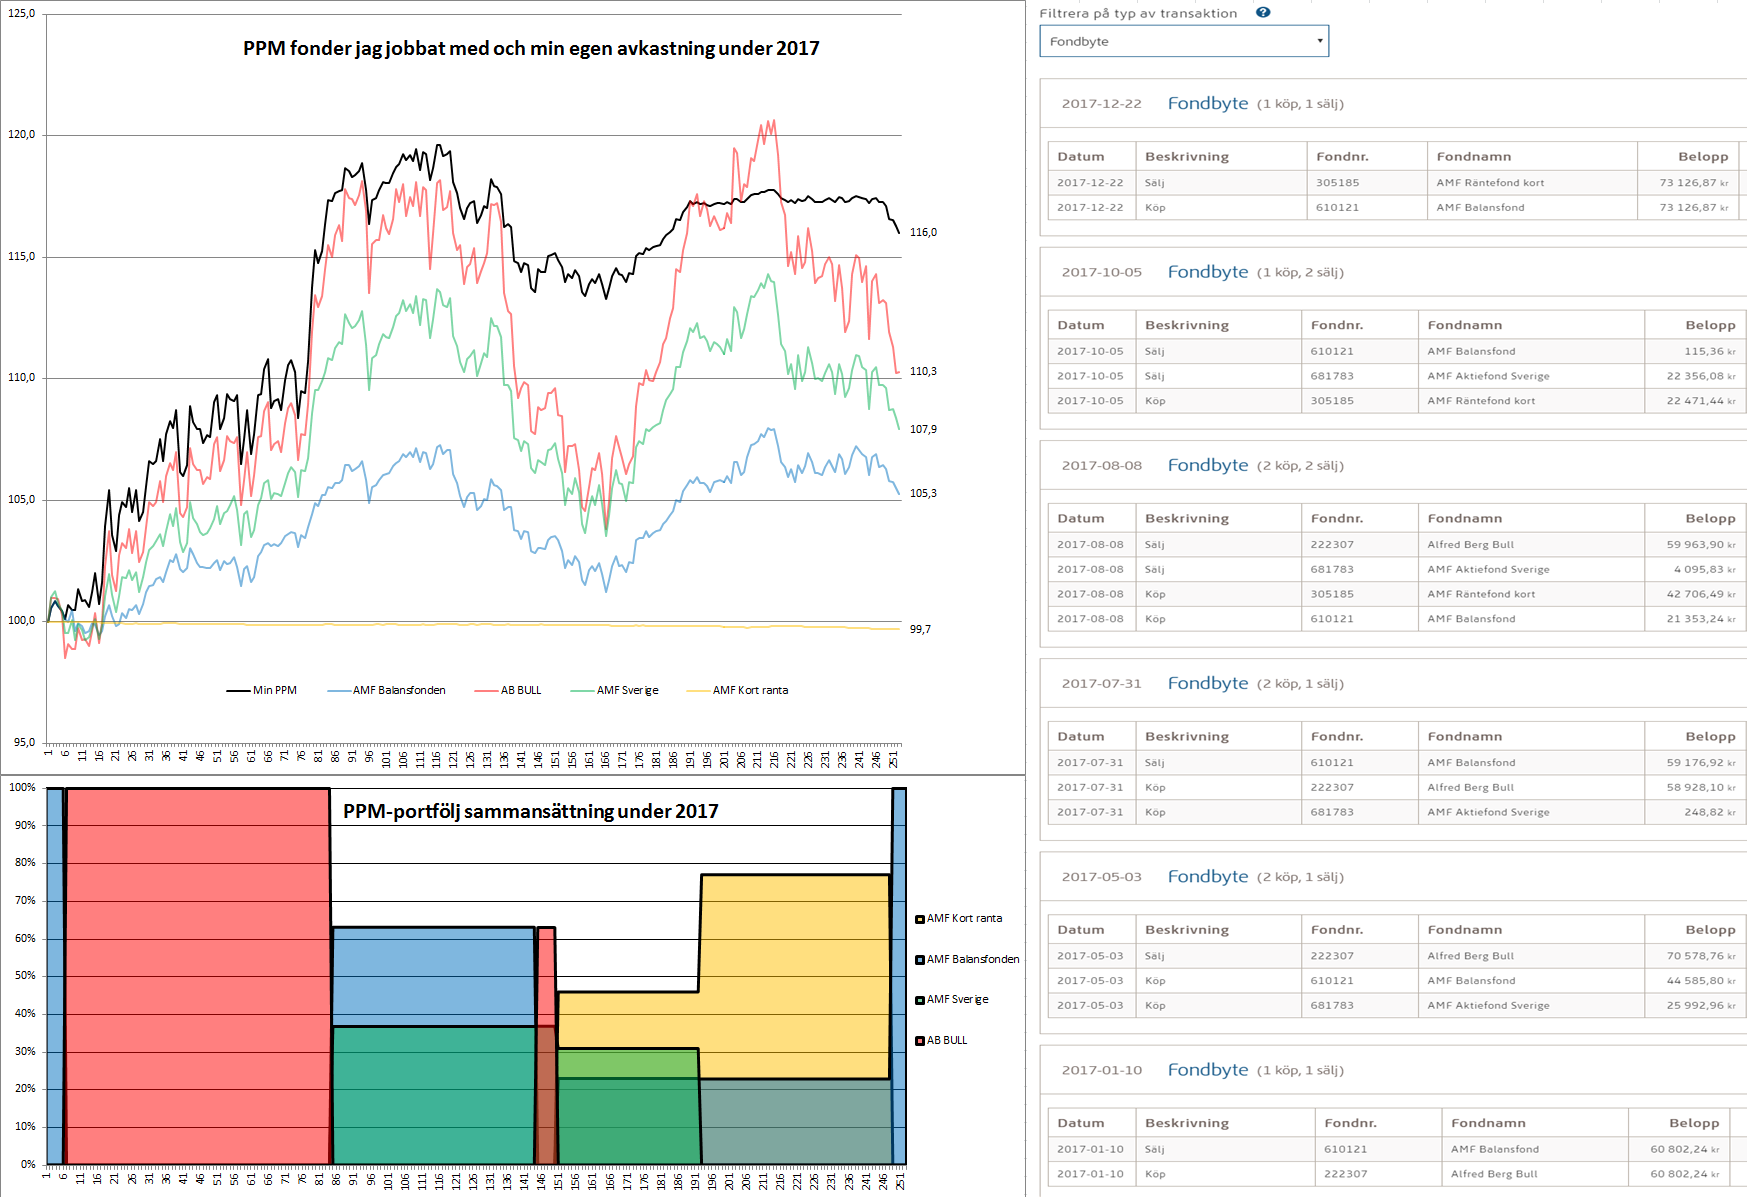Image resolution: width=1747 pixels, height=1197 pixels.
Task: Click the 105,3 end value label
Action: coord(923,493)
